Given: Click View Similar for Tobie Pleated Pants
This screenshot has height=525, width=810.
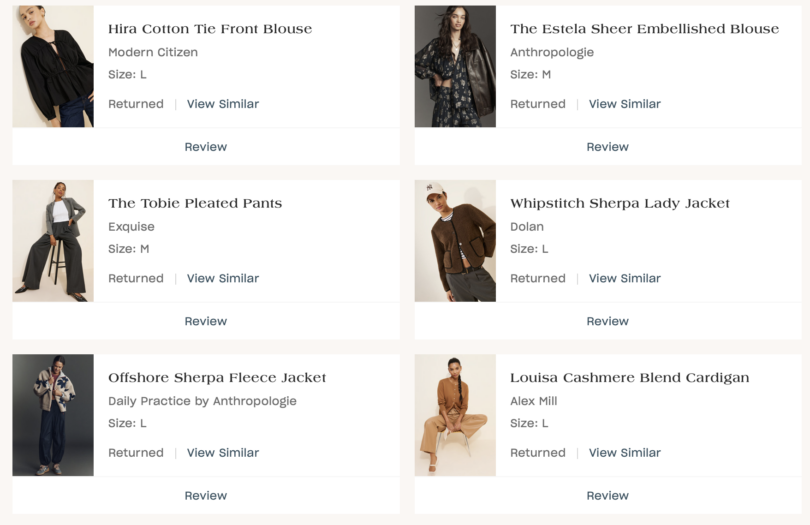Looking at the screenshot, I should coord(222,278).
